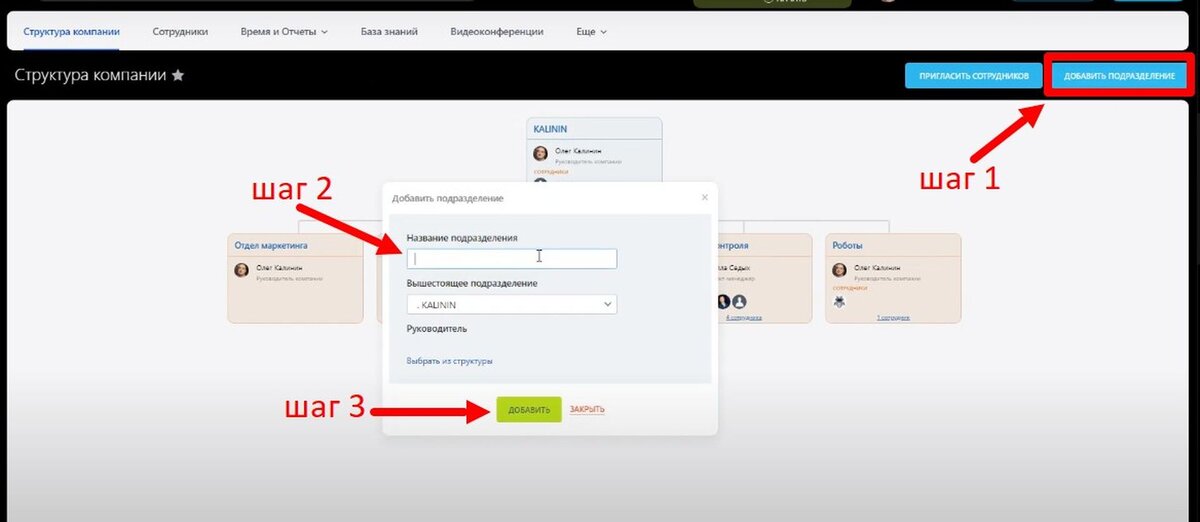The width and height of the screenshot is (1200, 522).
Task: Open the 1 сотрудник link in Роботы card
Action: point(894,317)
